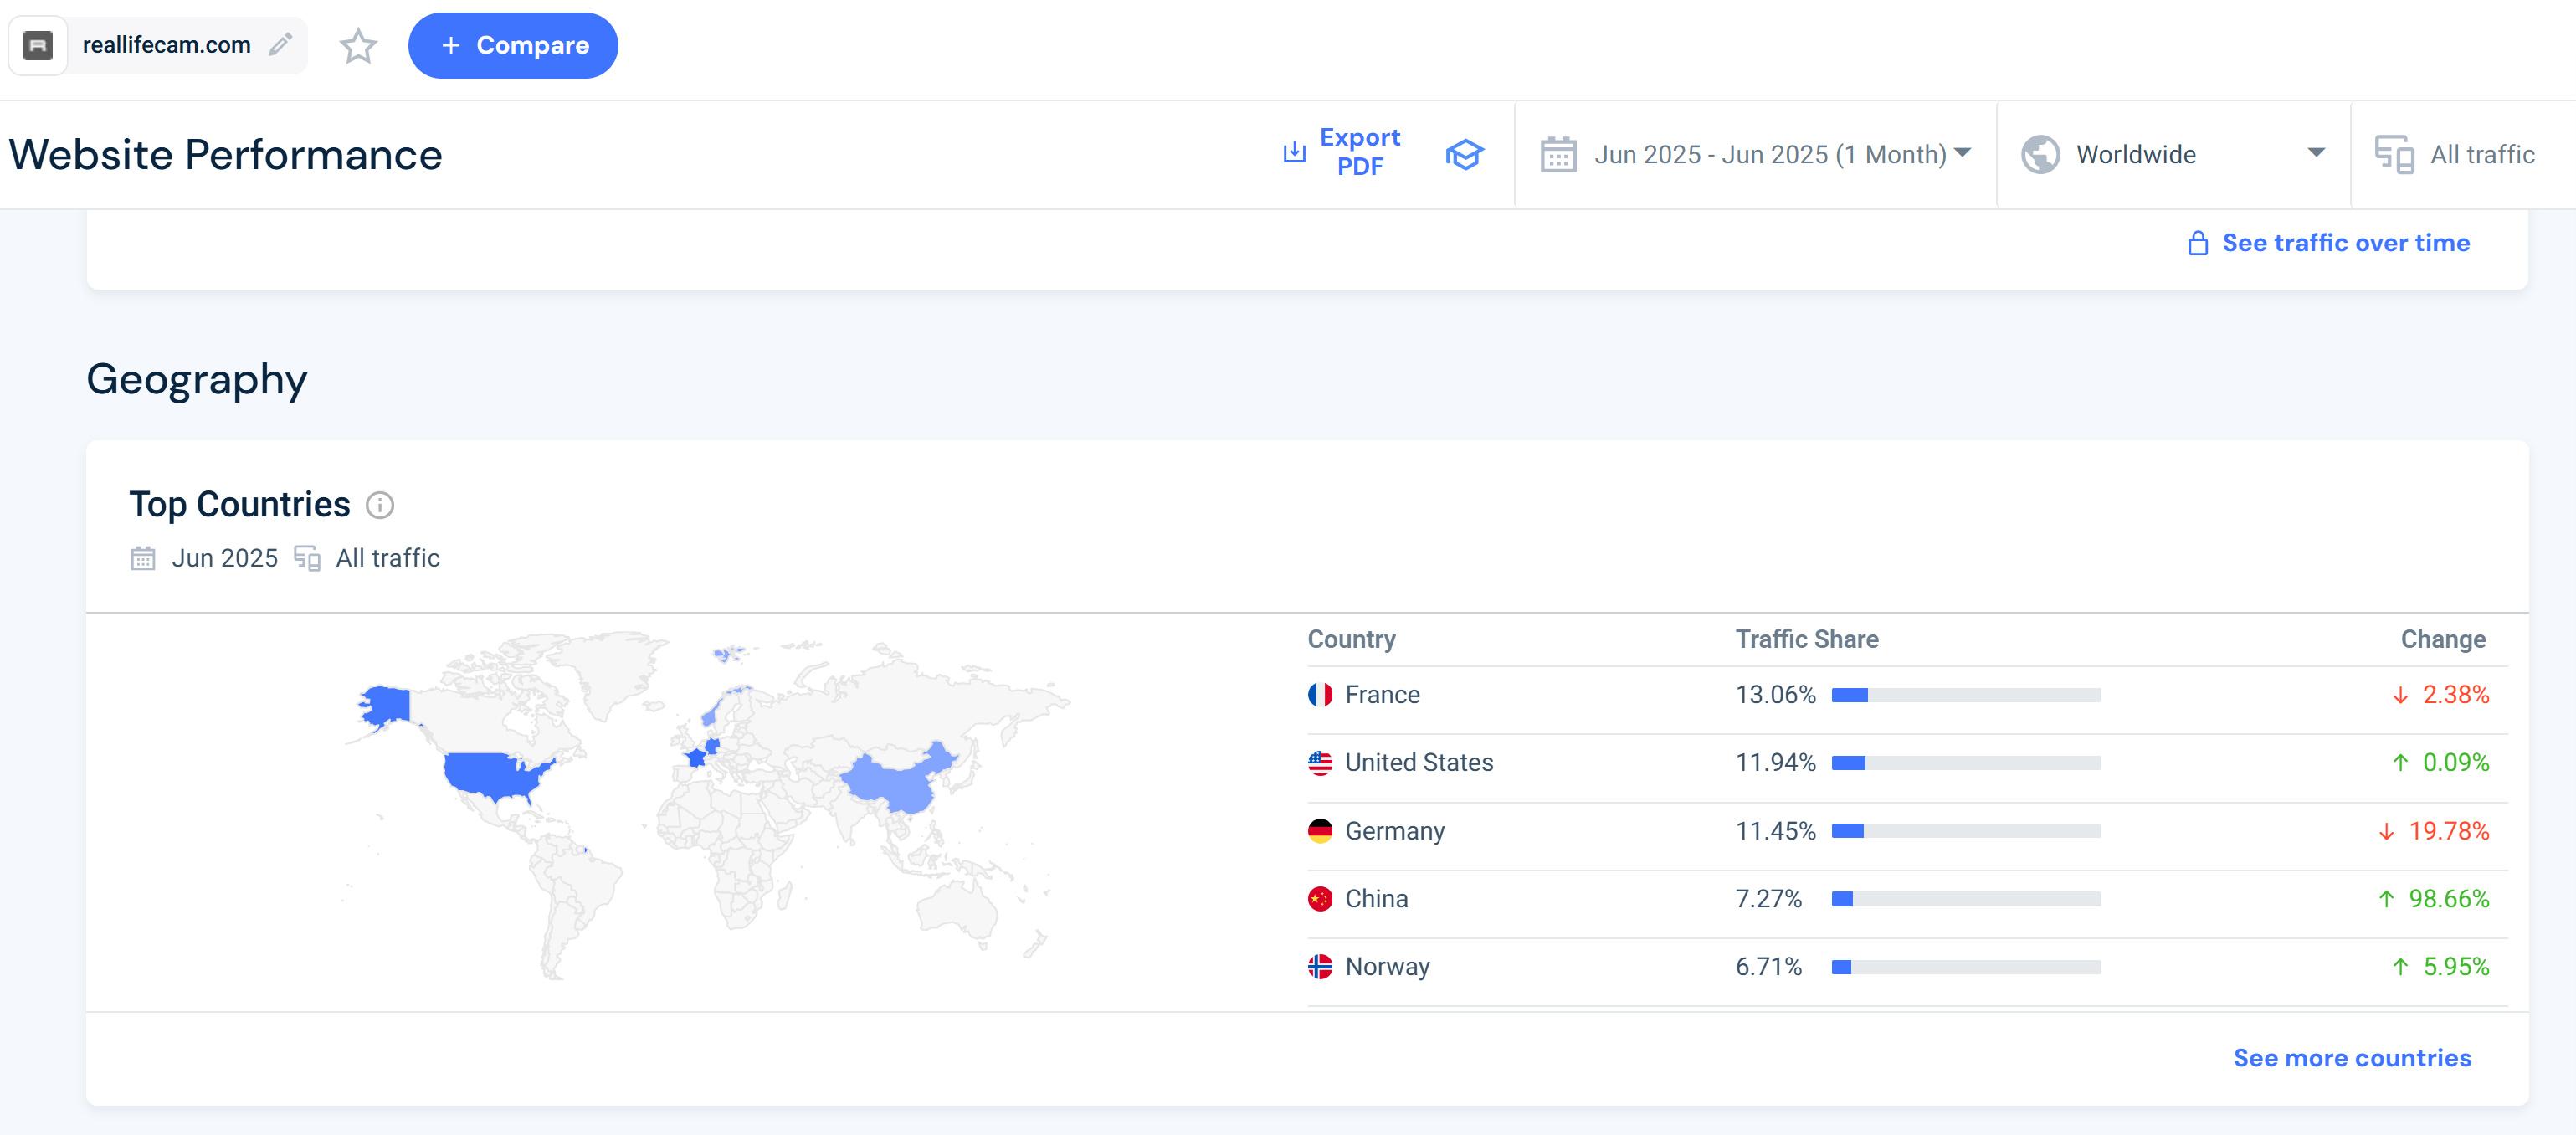Click the graduation cap learning icon

1463,154
